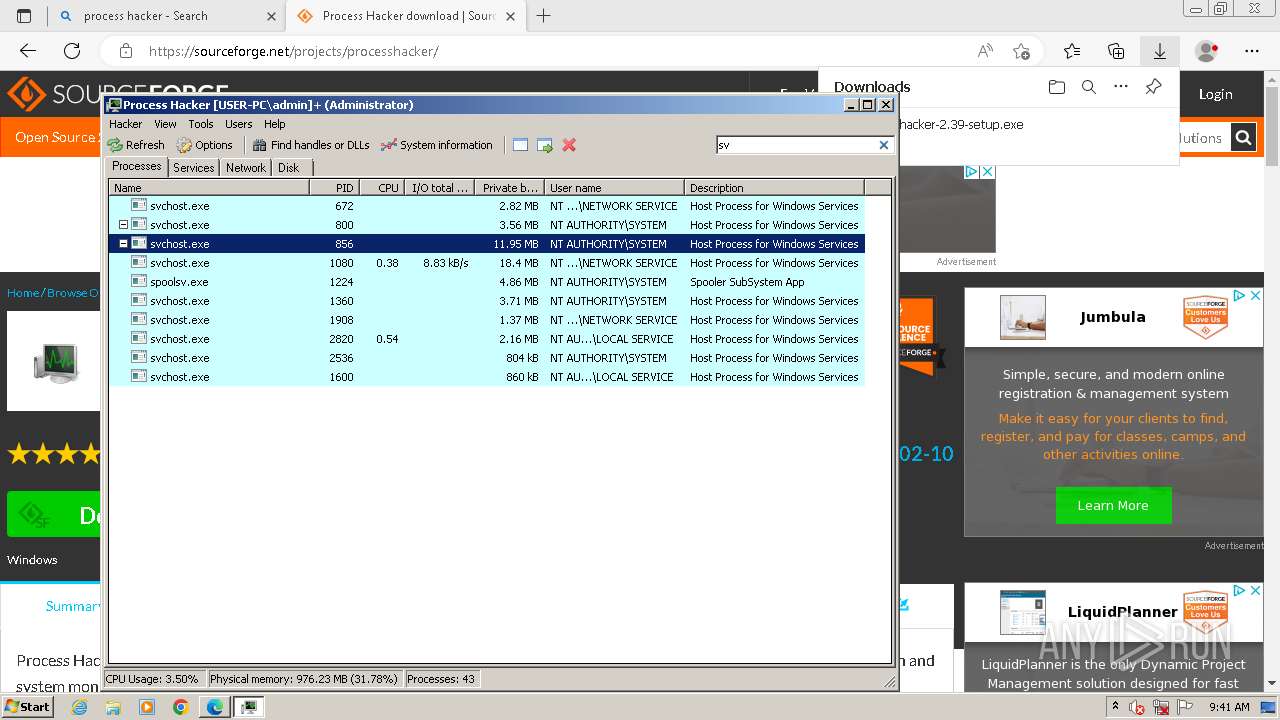Switch to the Services tab
The width and height of the screenshot is (1280, 720).
click(x=193, y=168)
